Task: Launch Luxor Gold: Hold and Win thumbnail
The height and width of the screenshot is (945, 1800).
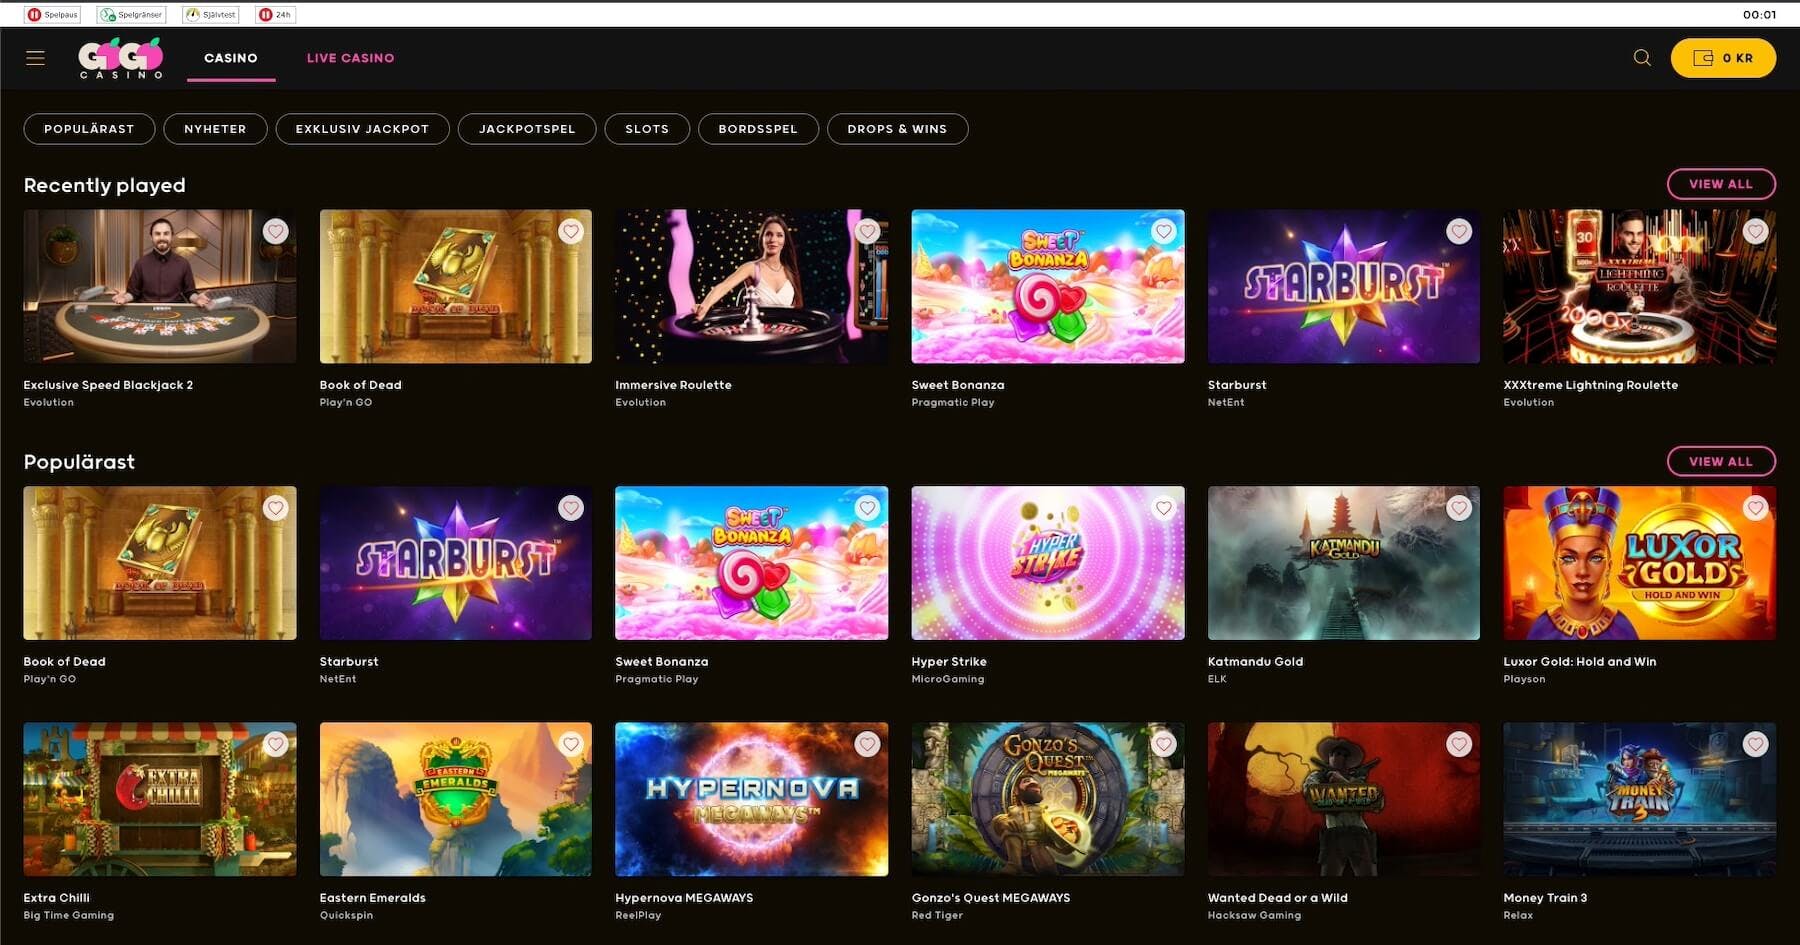Action: click(1640, 563)
